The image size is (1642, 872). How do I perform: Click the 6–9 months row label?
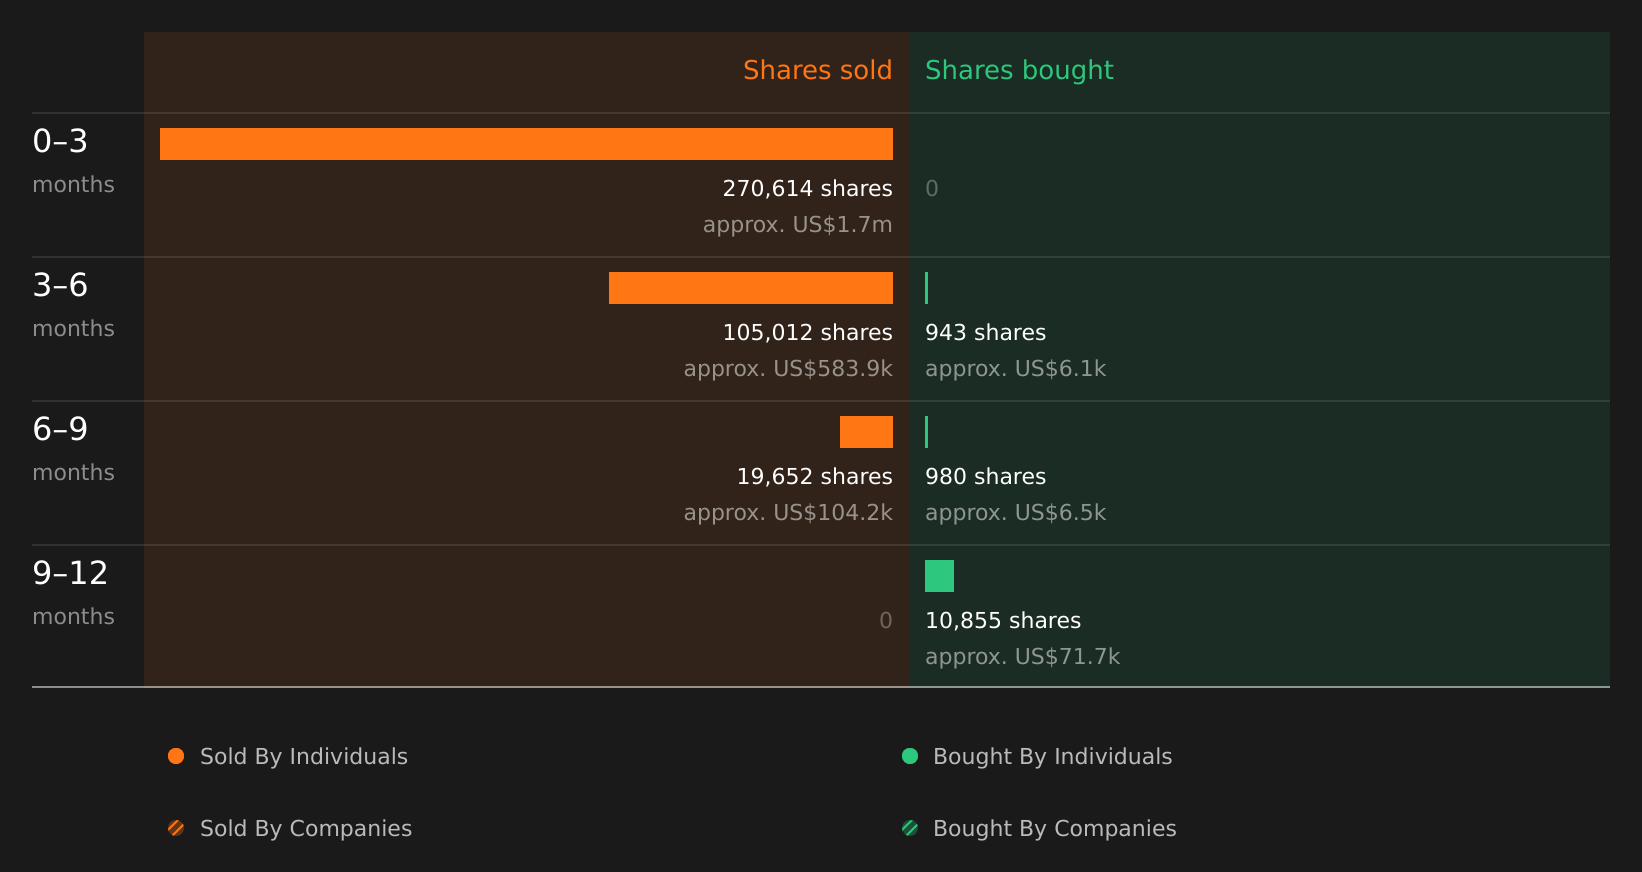73,449
